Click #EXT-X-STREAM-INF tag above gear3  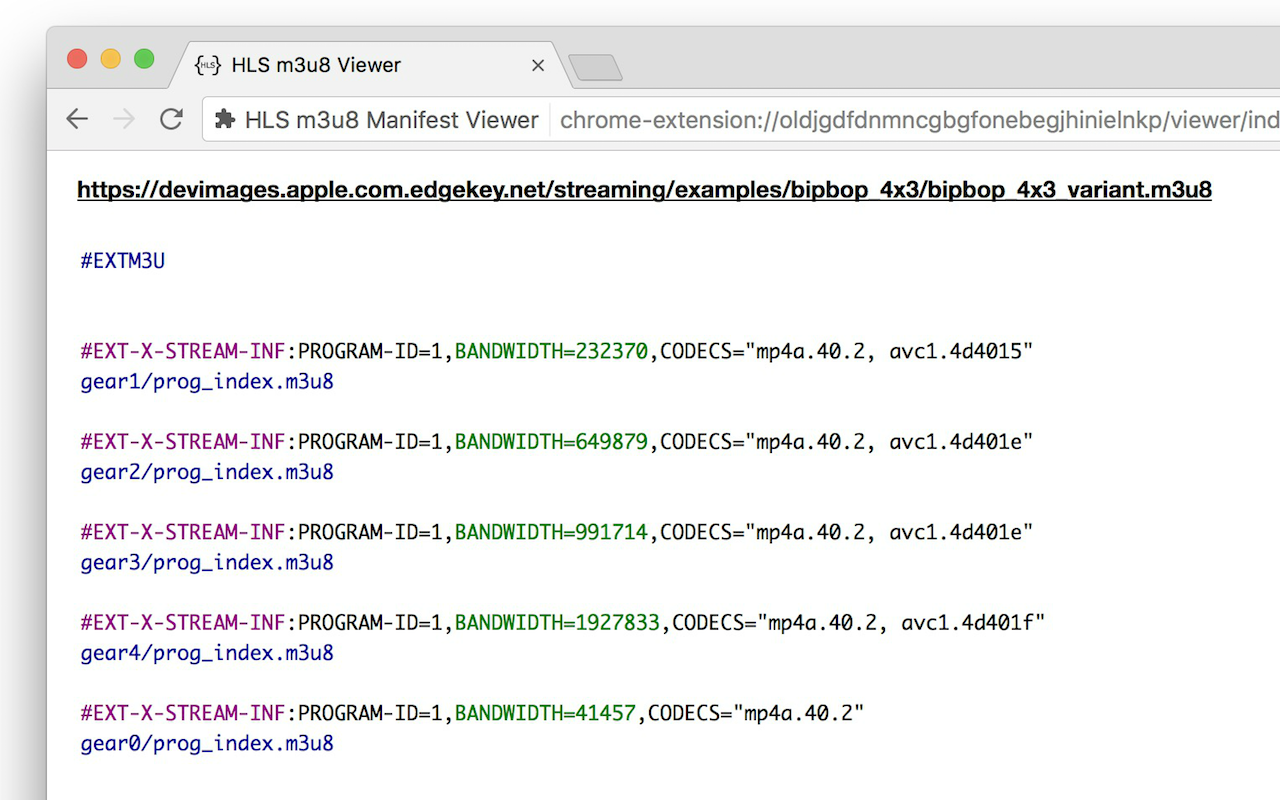point(183,532)
